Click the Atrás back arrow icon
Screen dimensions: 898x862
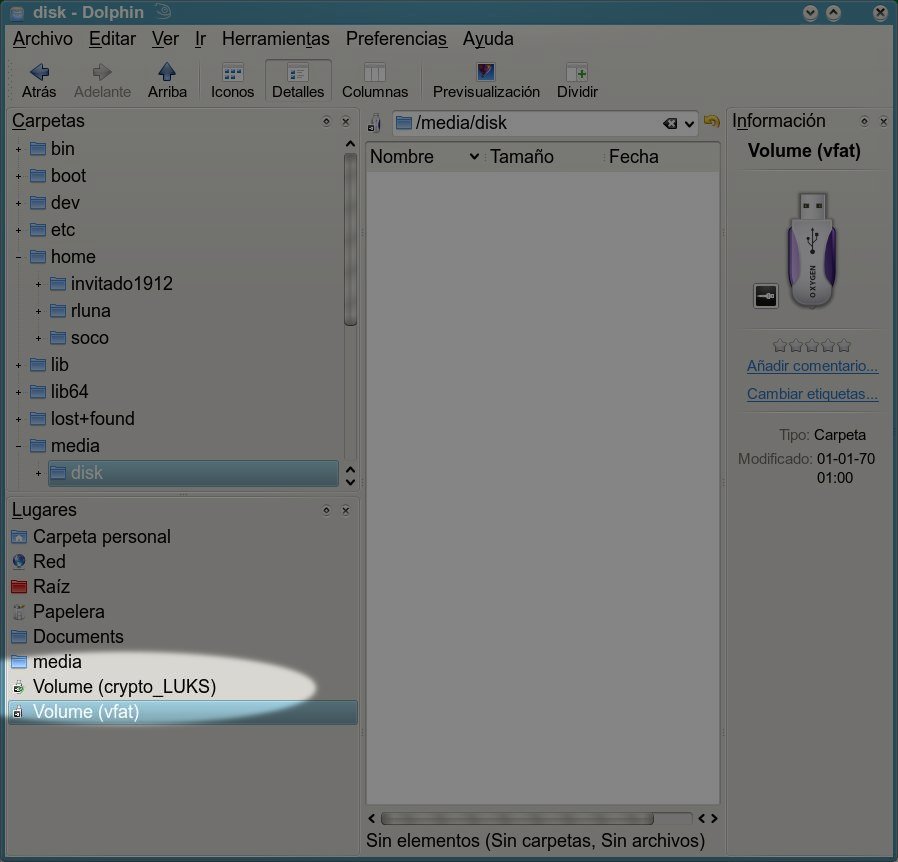(39, 73)
